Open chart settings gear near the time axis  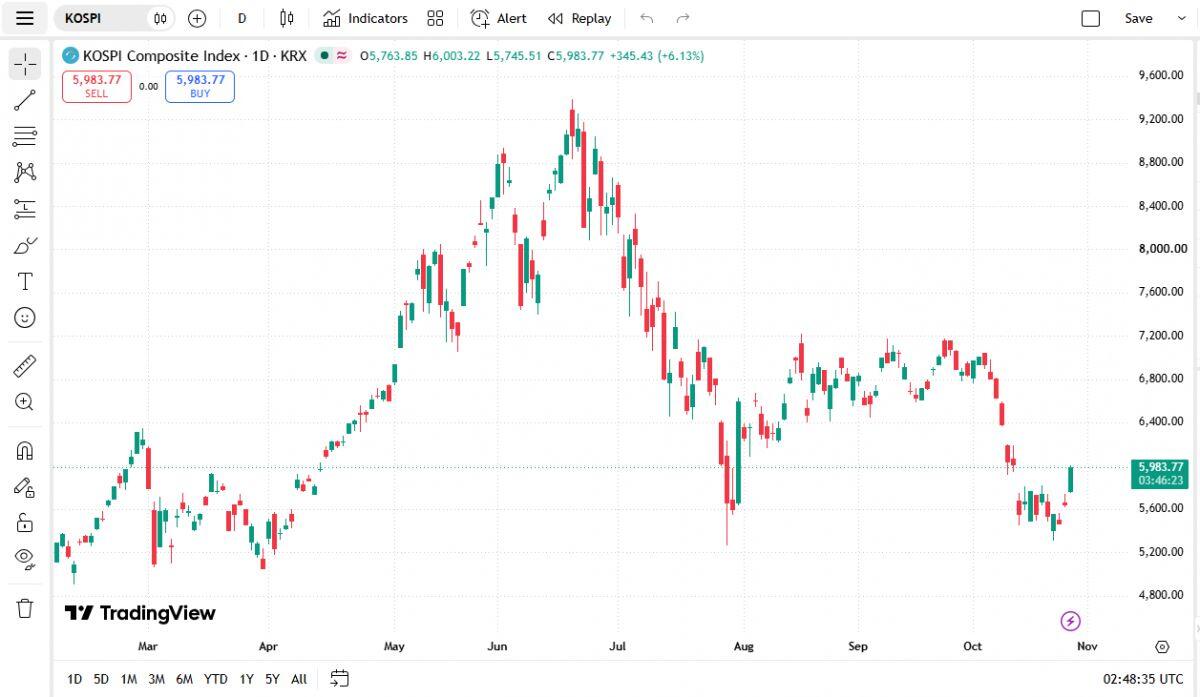click(x=1162, y=647)
